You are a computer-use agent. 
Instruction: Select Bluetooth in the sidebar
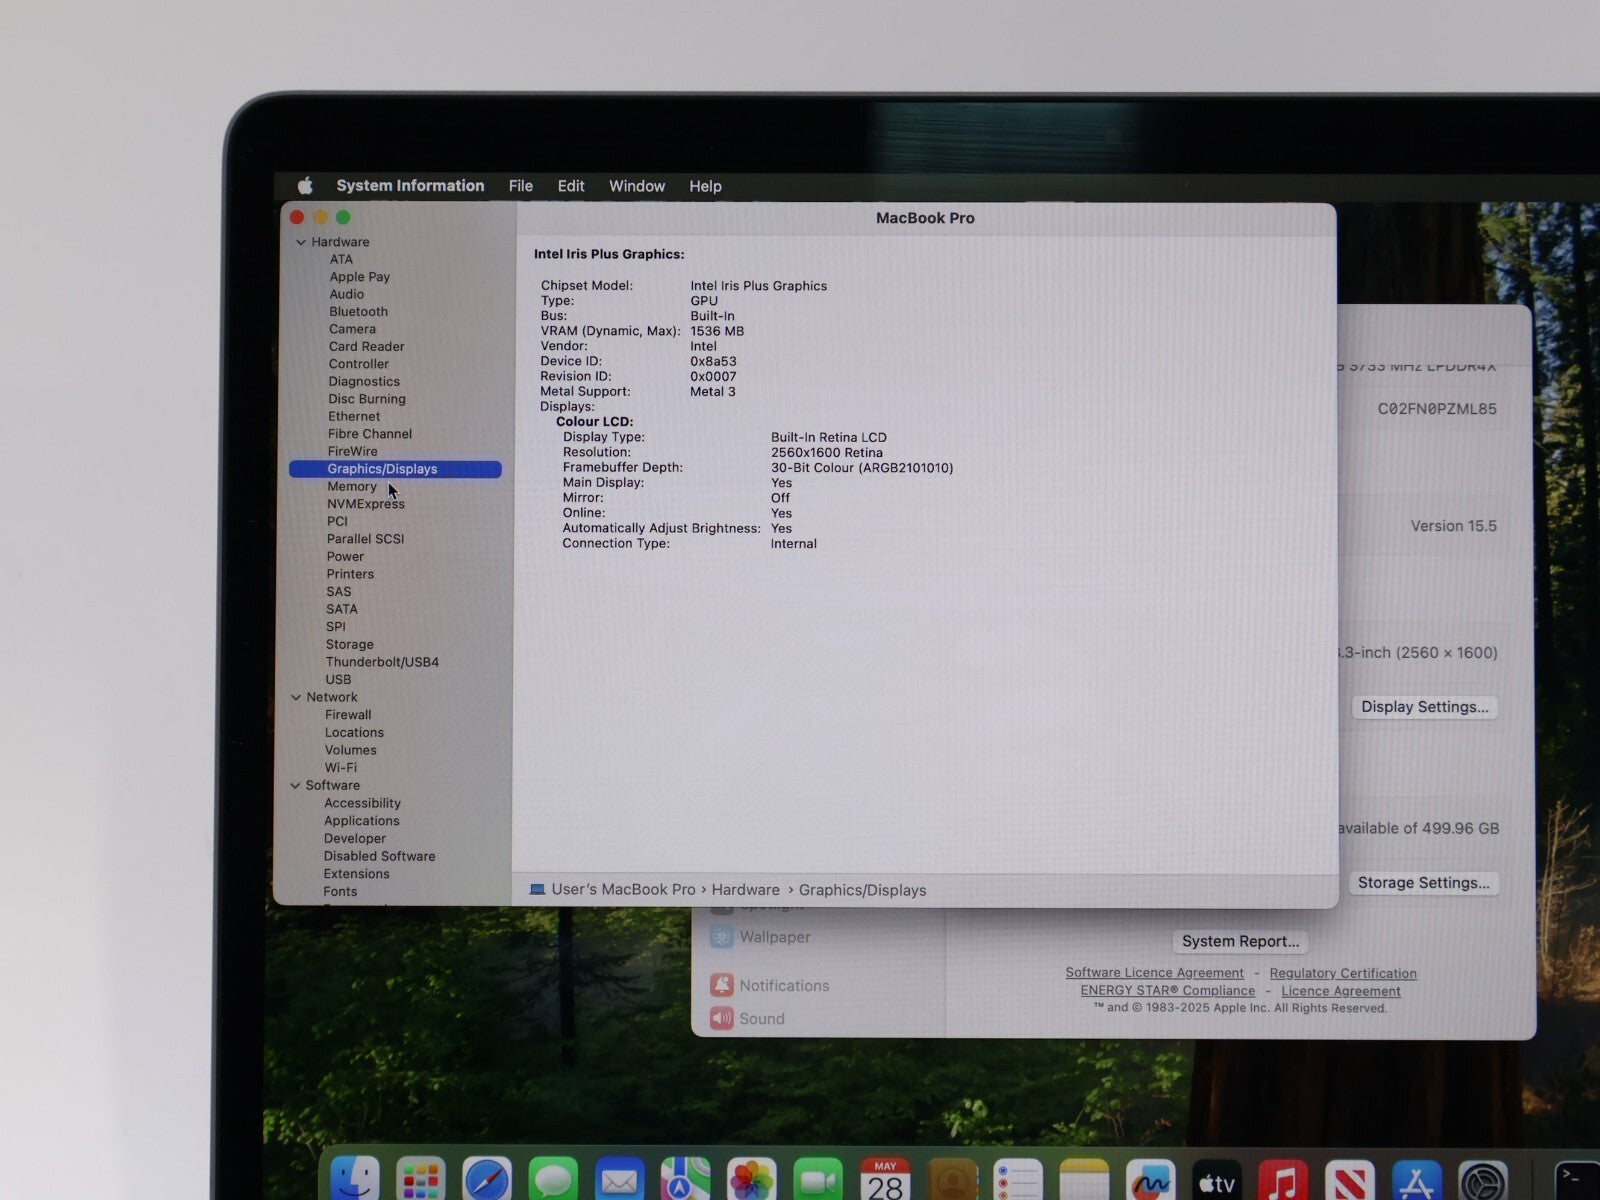358,311
